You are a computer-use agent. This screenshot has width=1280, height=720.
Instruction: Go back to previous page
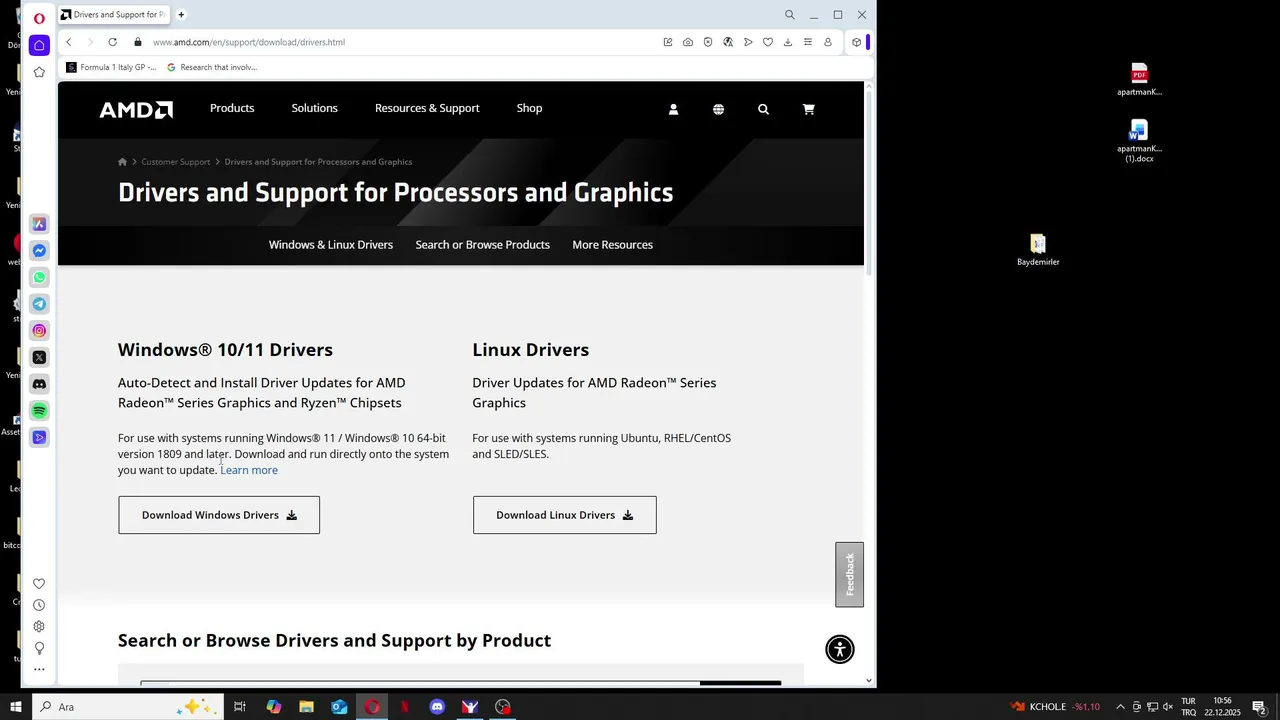tap(69, 42)
